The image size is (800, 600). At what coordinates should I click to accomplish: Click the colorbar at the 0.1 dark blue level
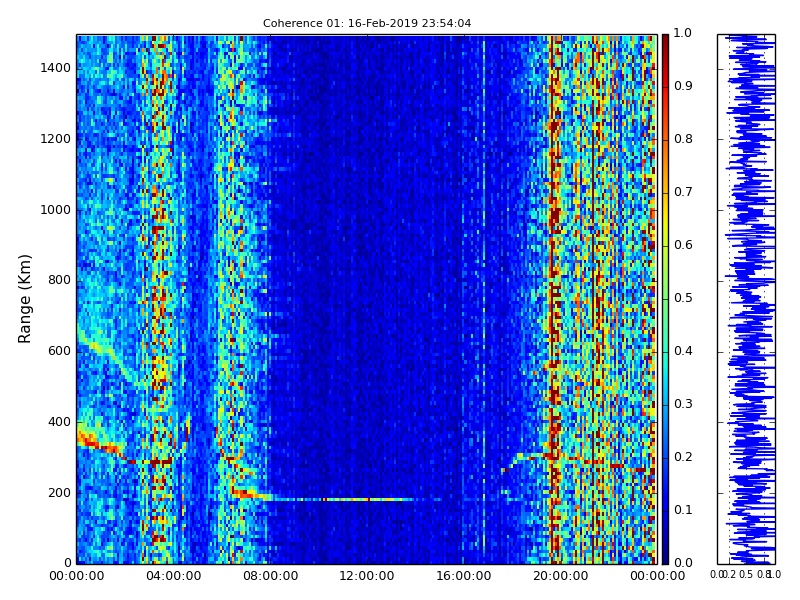coord(665,511)
